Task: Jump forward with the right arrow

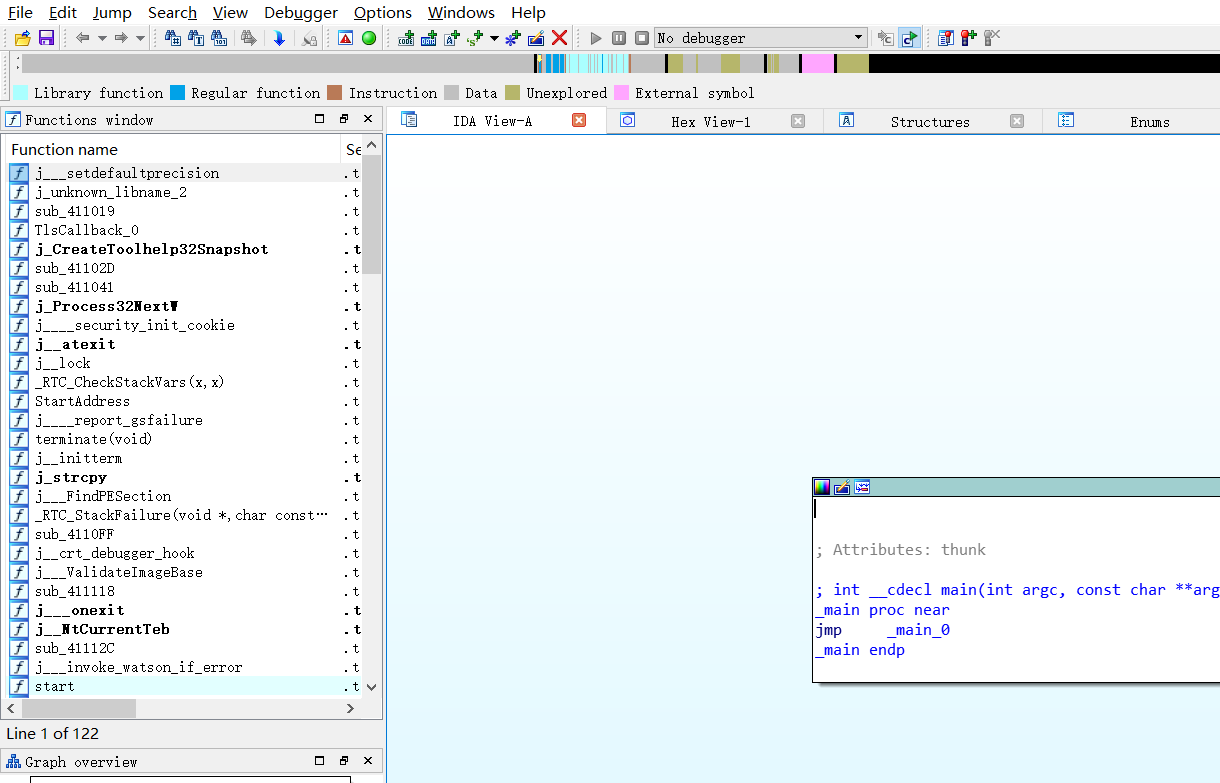Action: pyautogui.click(x=121, y=38)
